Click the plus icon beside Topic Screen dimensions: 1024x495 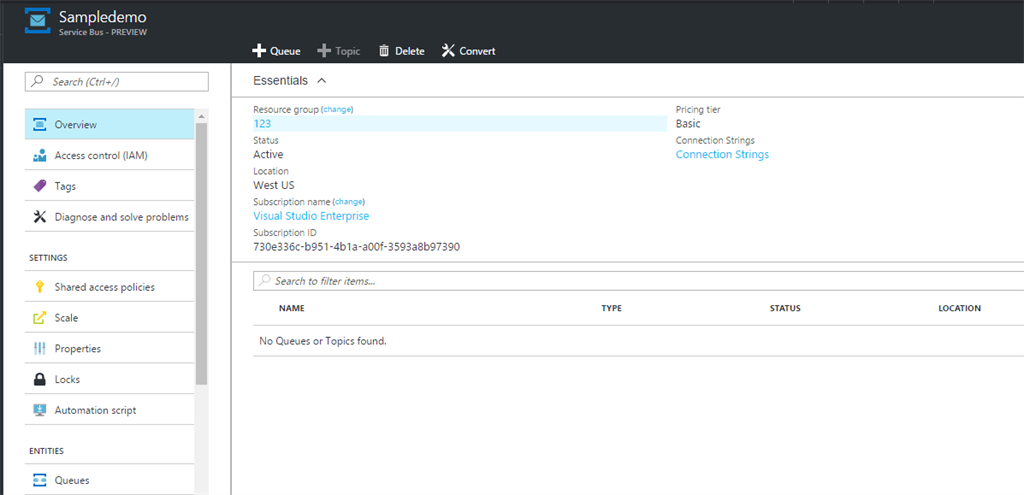pos(324,51)
